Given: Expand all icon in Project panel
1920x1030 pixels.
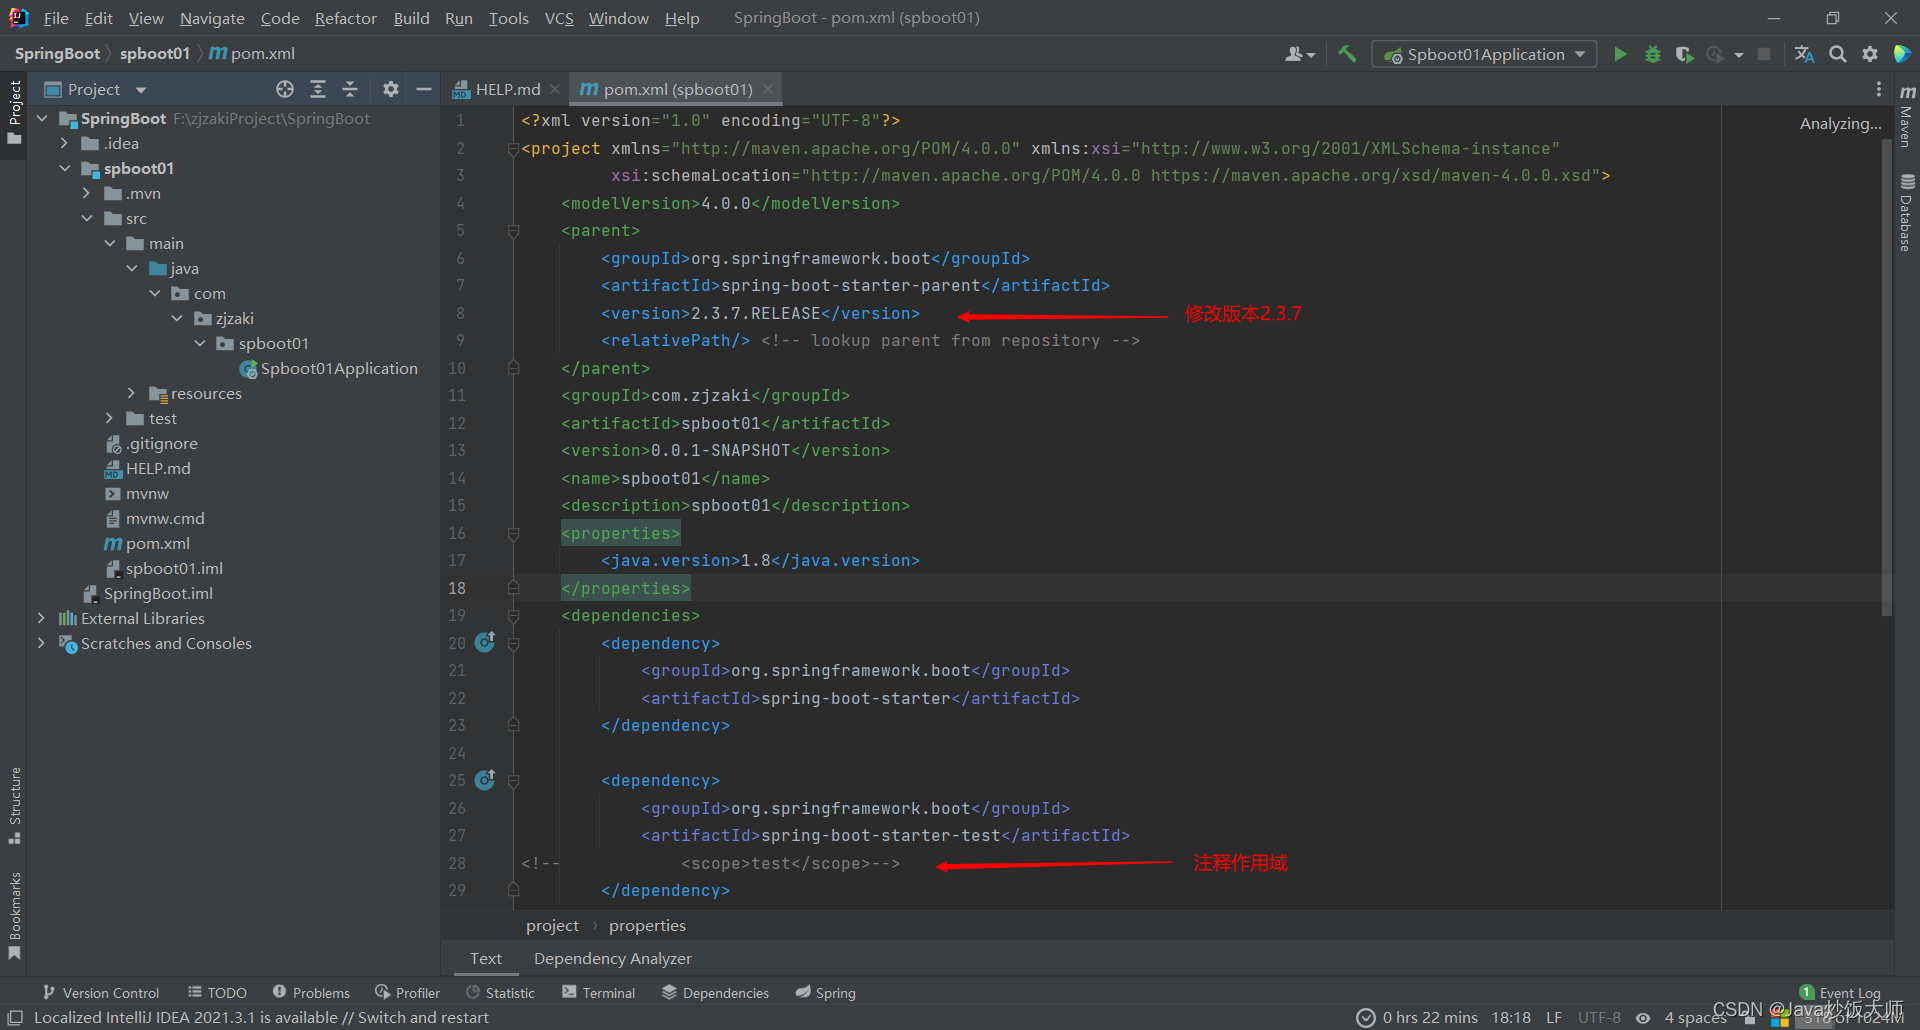Looking at the screenshot, I should pyautogui.click(x=318, y=89).
